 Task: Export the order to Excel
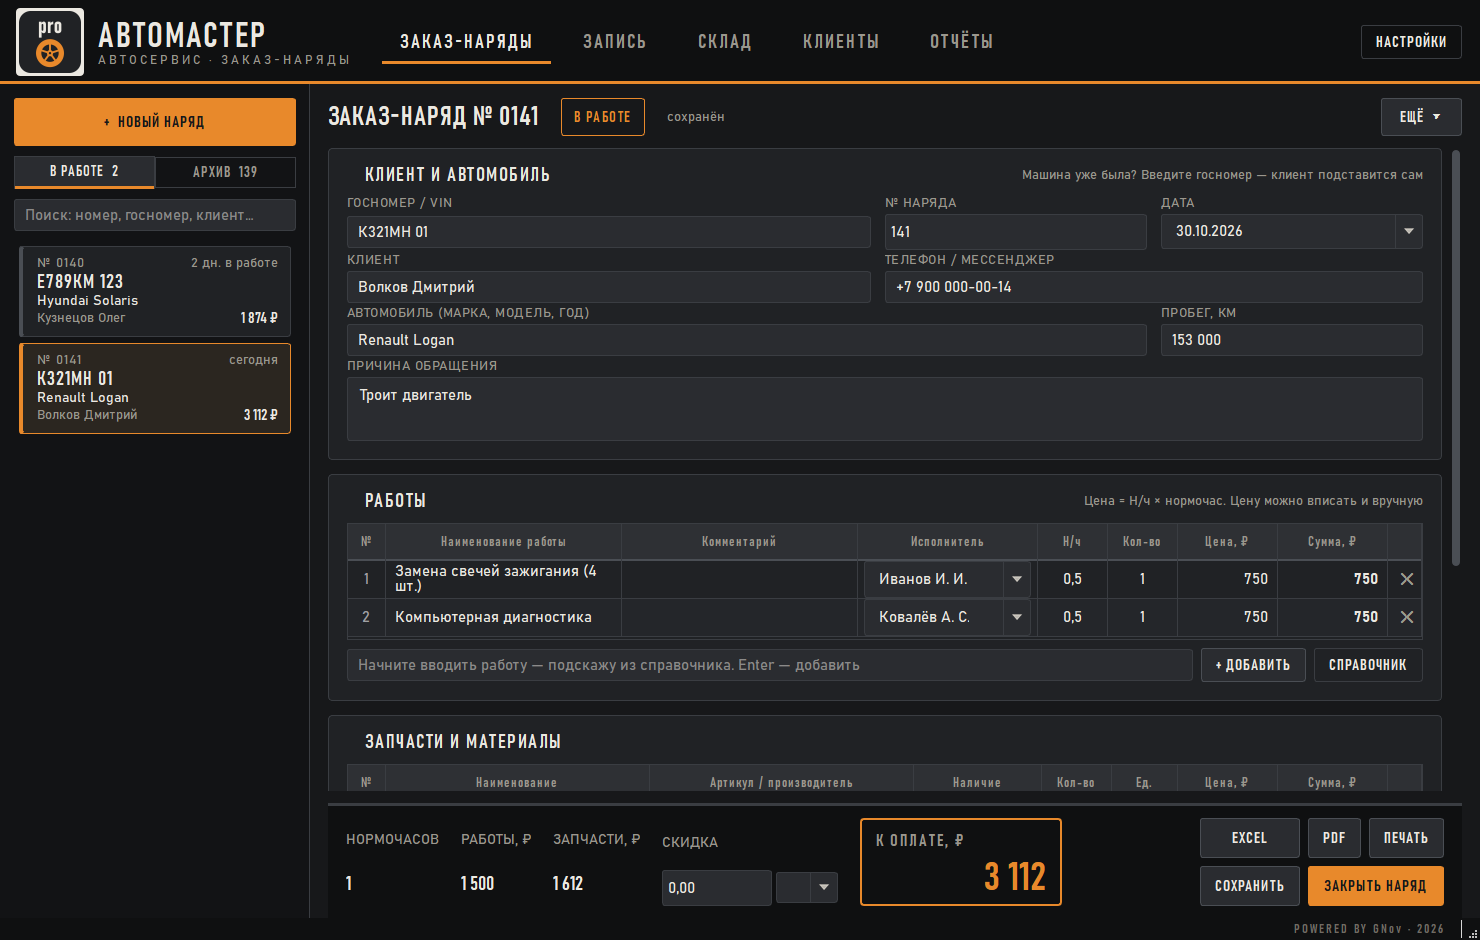point(1250,838)
